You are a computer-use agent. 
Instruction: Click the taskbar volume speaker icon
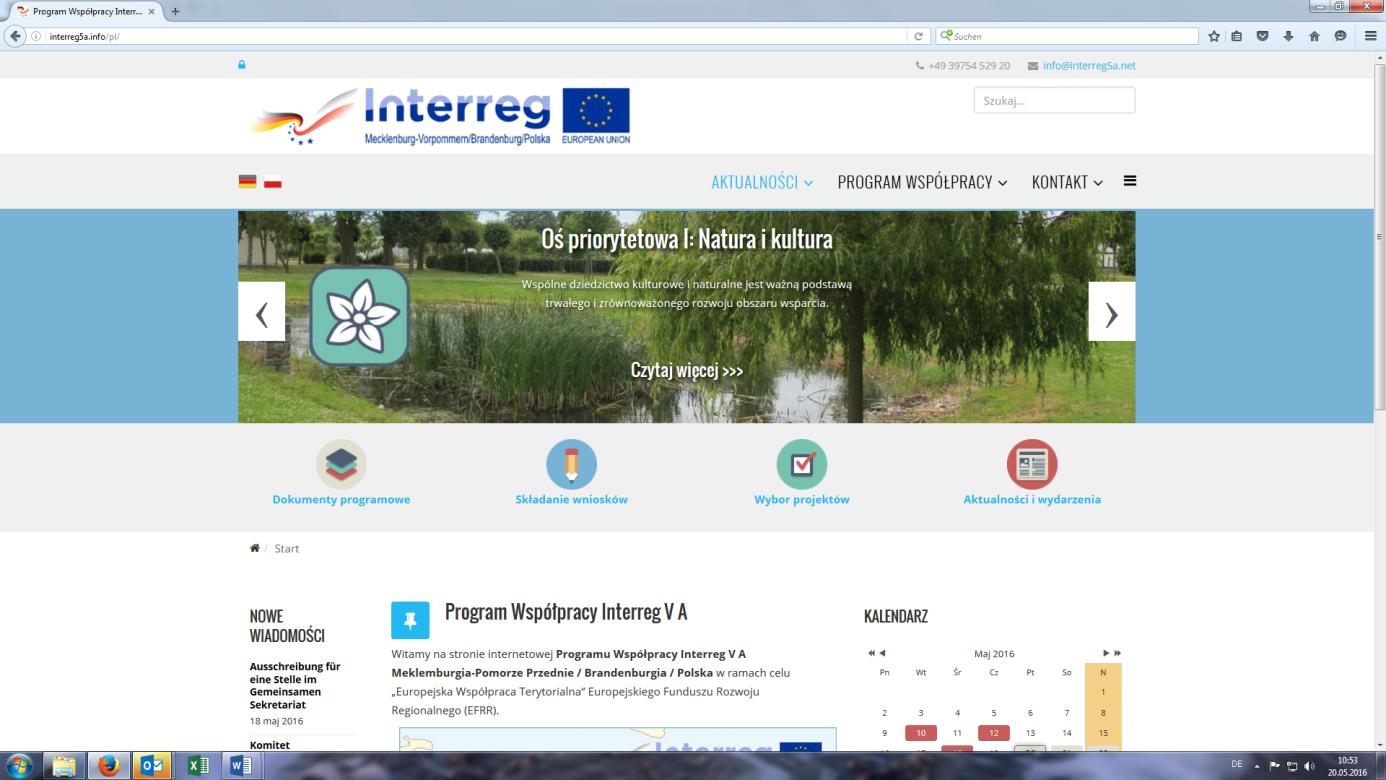tap(1309, 766)
